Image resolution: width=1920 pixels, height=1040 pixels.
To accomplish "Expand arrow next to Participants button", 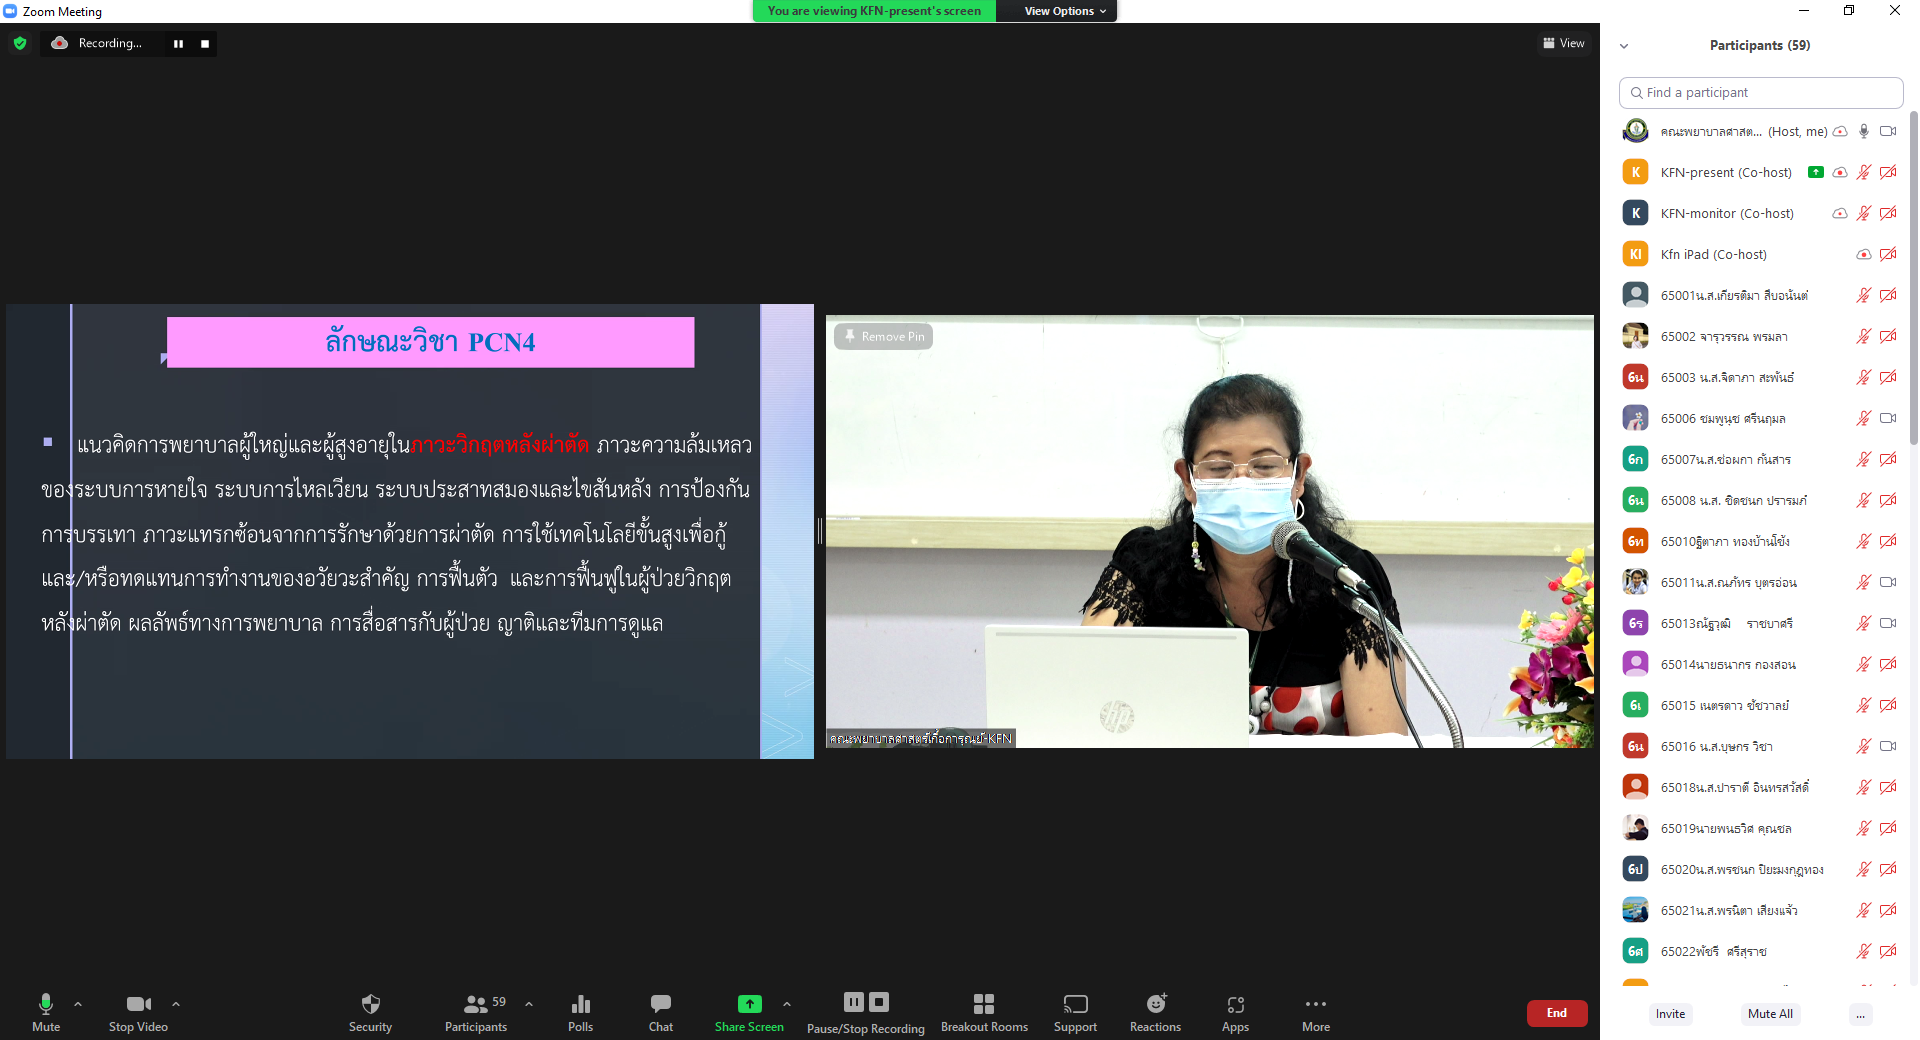I will [529, 1004].
